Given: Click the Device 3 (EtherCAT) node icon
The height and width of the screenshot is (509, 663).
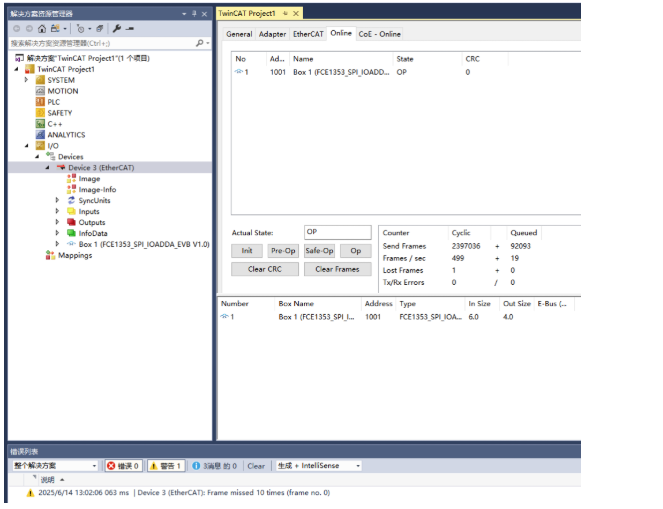Looking at the screenshot, I should click(x=61, y=167).
